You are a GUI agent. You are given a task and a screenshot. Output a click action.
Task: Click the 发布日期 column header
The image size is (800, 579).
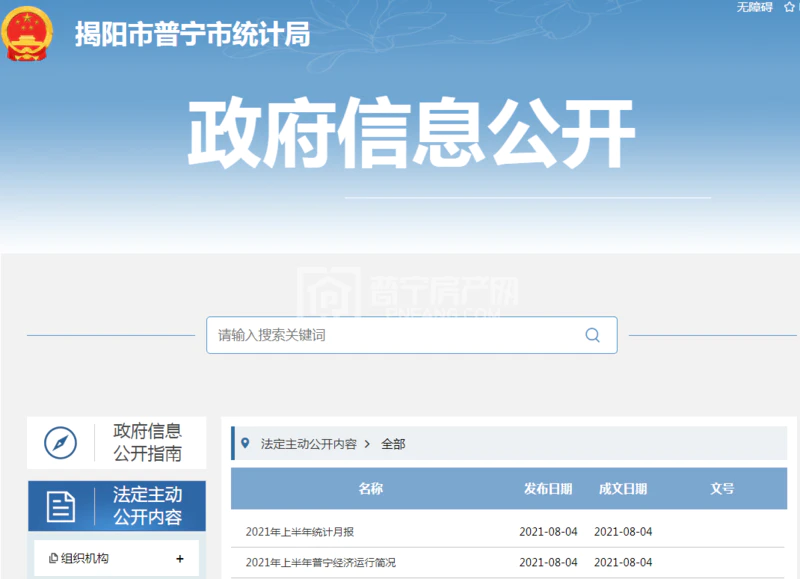click(548, 489)
